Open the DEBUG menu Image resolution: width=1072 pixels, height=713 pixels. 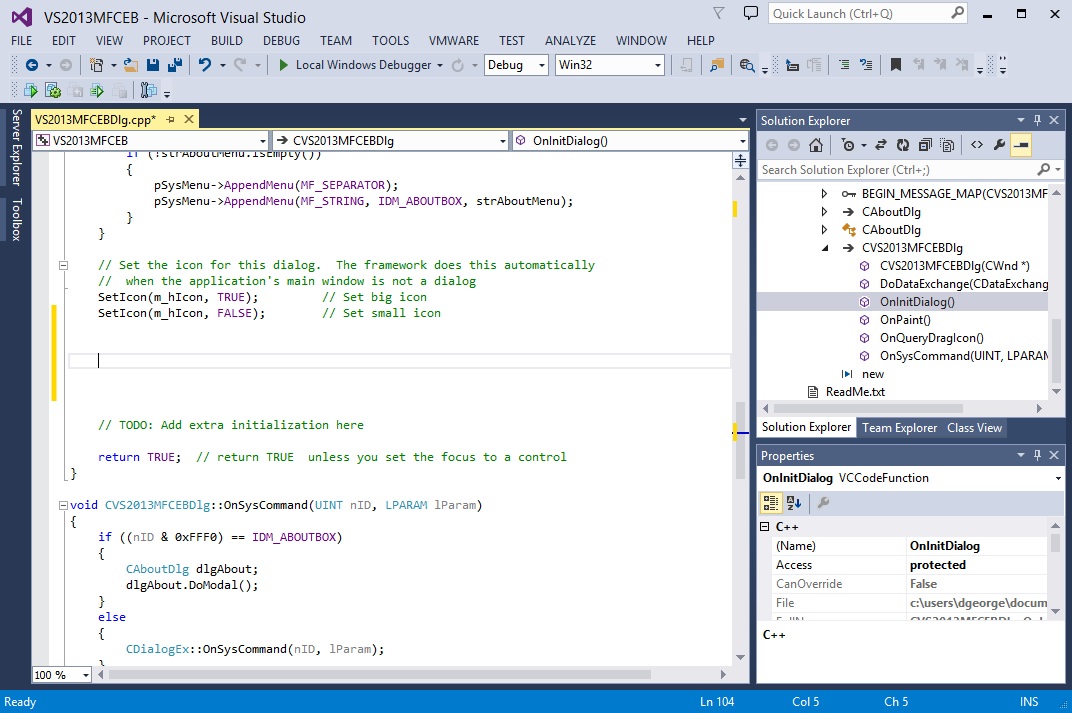(x=281, y=40)
